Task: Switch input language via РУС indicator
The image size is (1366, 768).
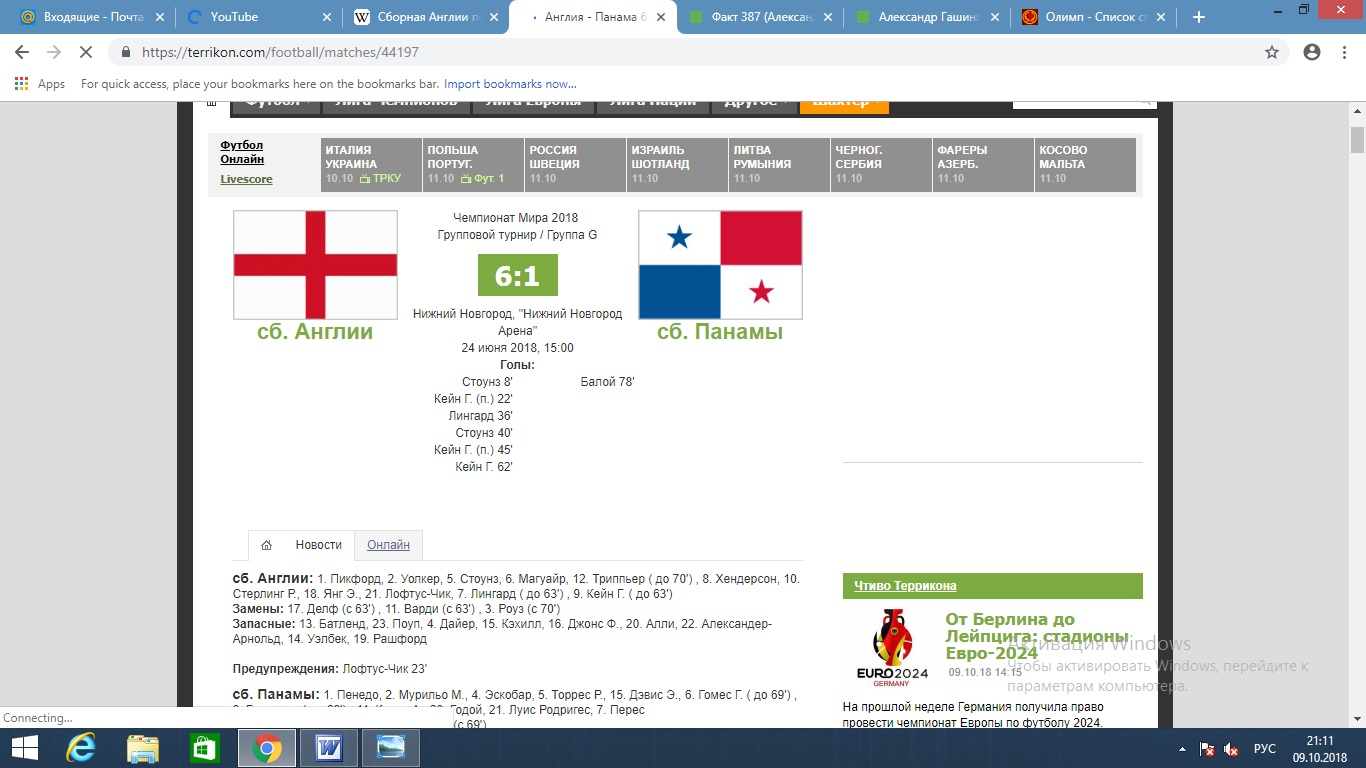Action: pos(1265,749)
